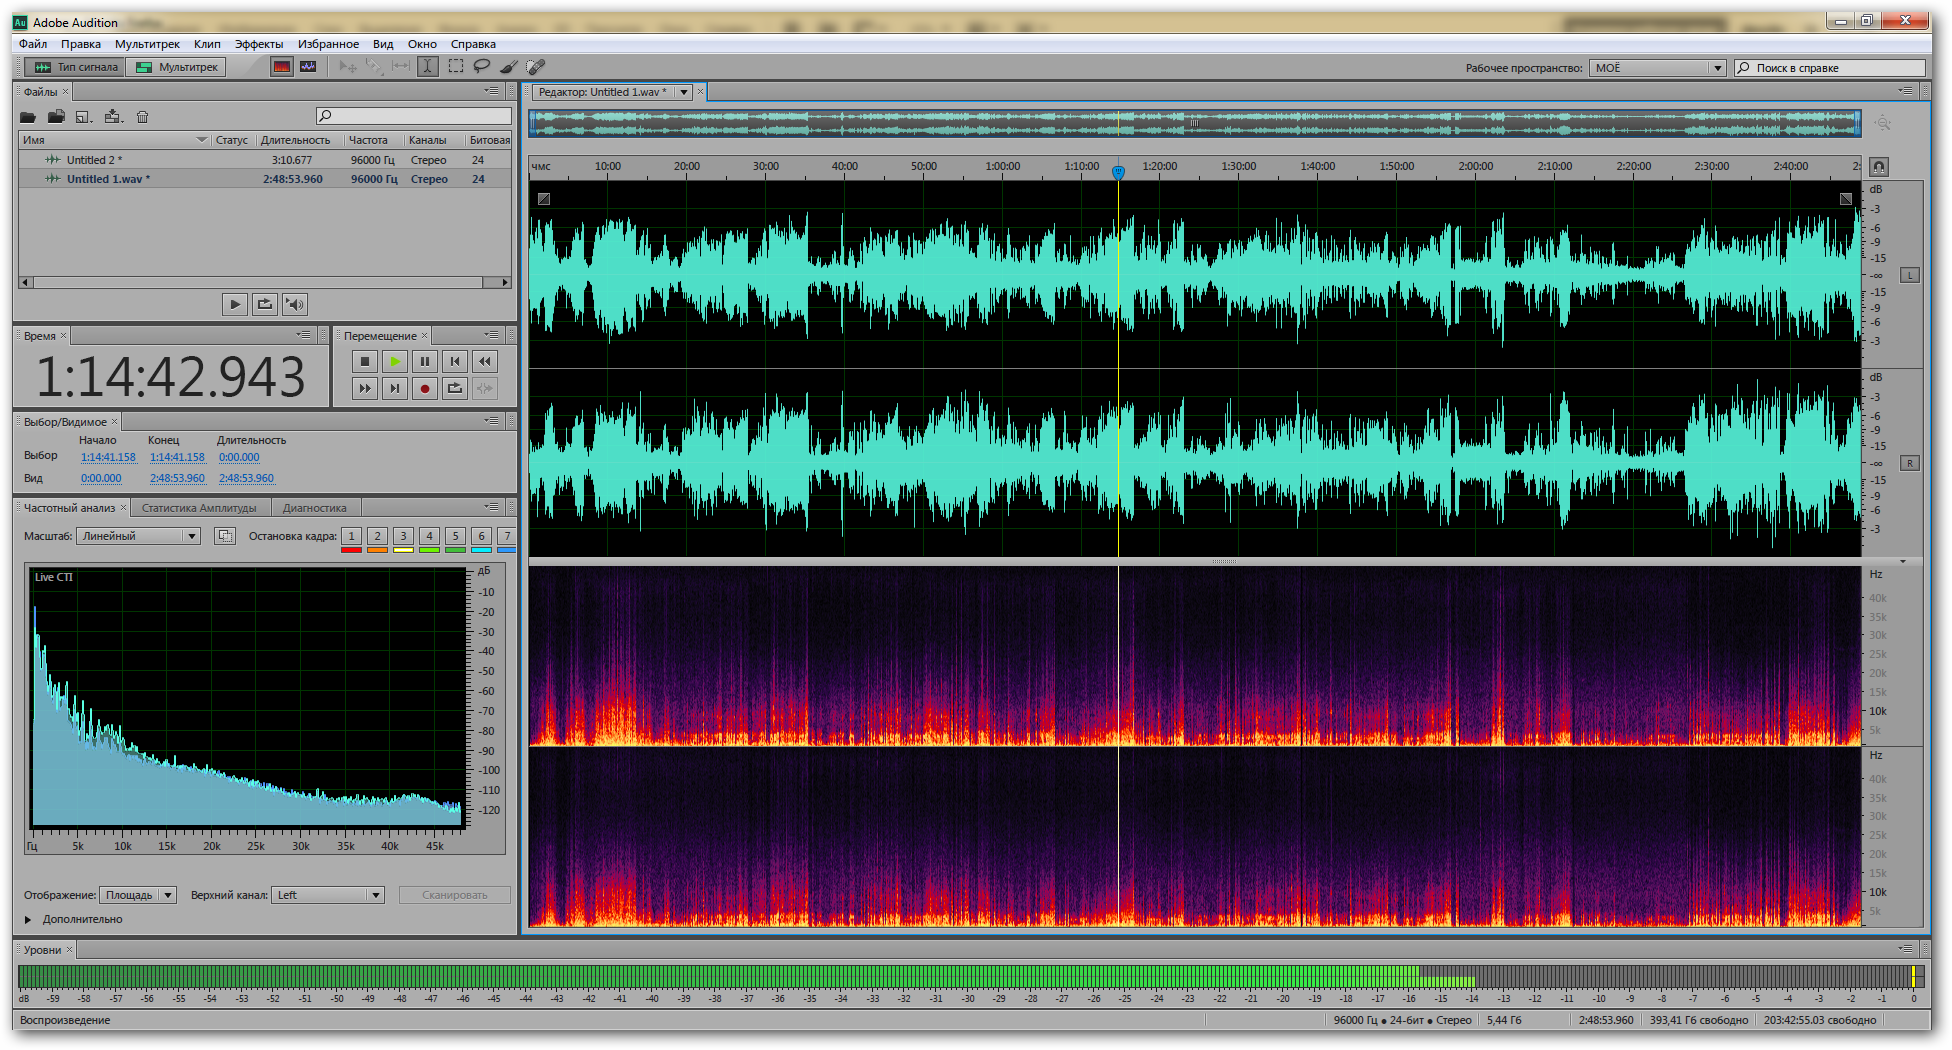This screenshot has height=1050, width=1952.
Task: Click hold frame button 3
Action: 403,536
